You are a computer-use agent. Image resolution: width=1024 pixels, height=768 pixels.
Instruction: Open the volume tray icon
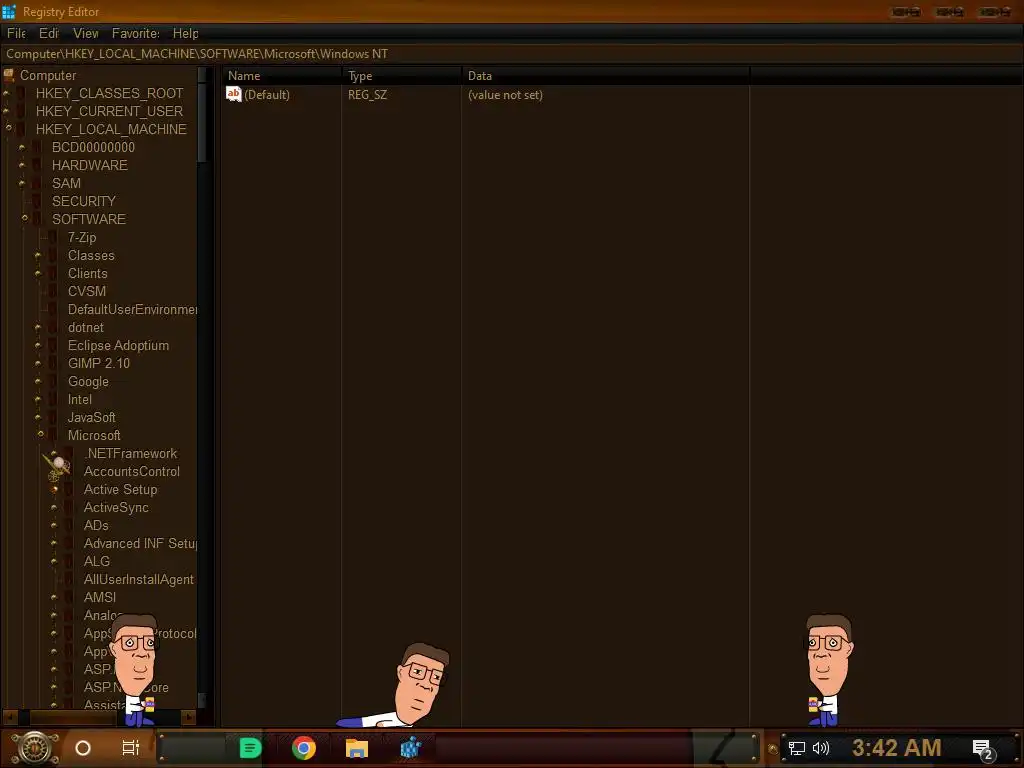821,748
